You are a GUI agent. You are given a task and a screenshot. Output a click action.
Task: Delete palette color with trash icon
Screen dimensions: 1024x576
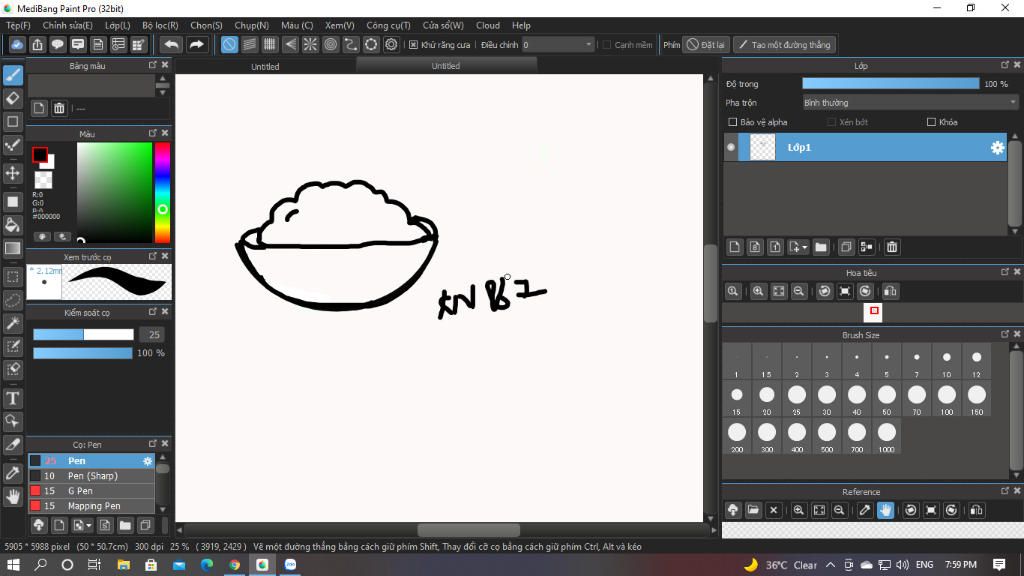pyautogui.click(x=59, y=108)
